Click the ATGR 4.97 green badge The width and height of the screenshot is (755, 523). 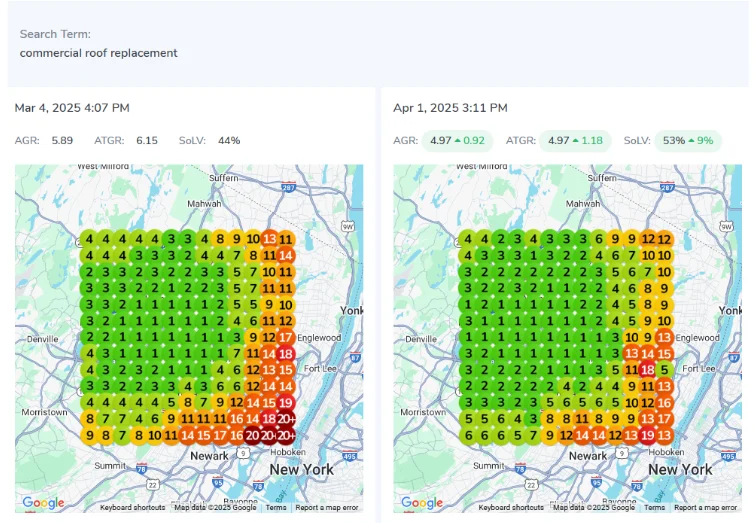575,141
